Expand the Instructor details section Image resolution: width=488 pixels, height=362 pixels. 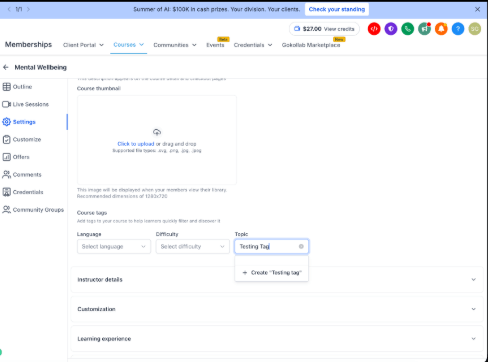click(x=277, y=280)
